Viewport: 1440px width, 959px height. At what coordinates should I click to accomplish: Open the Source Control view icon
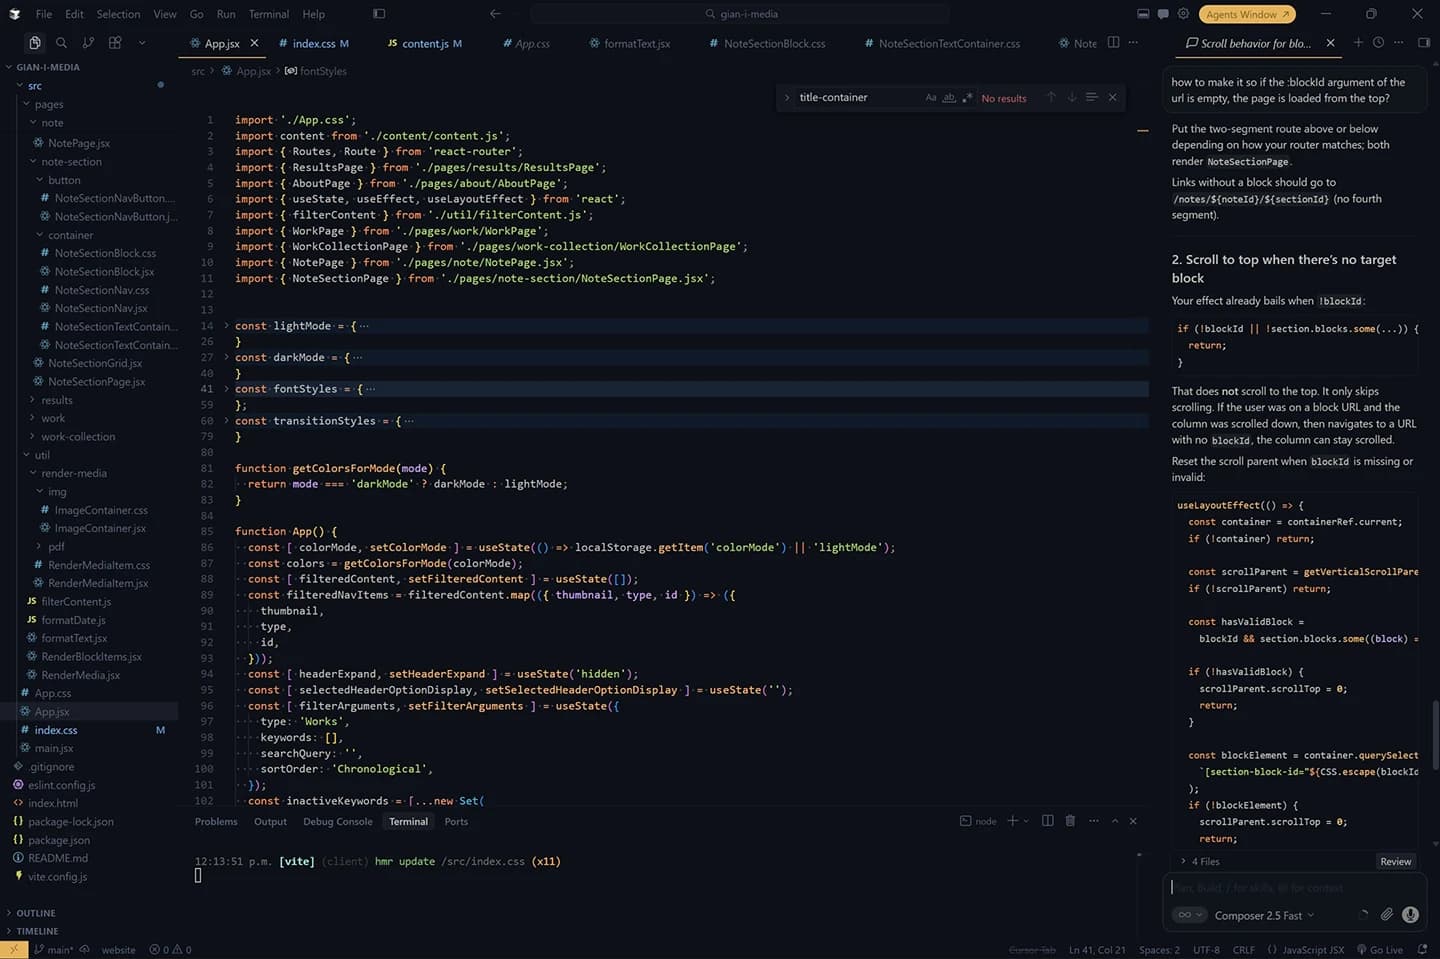(x=88, y=43)
